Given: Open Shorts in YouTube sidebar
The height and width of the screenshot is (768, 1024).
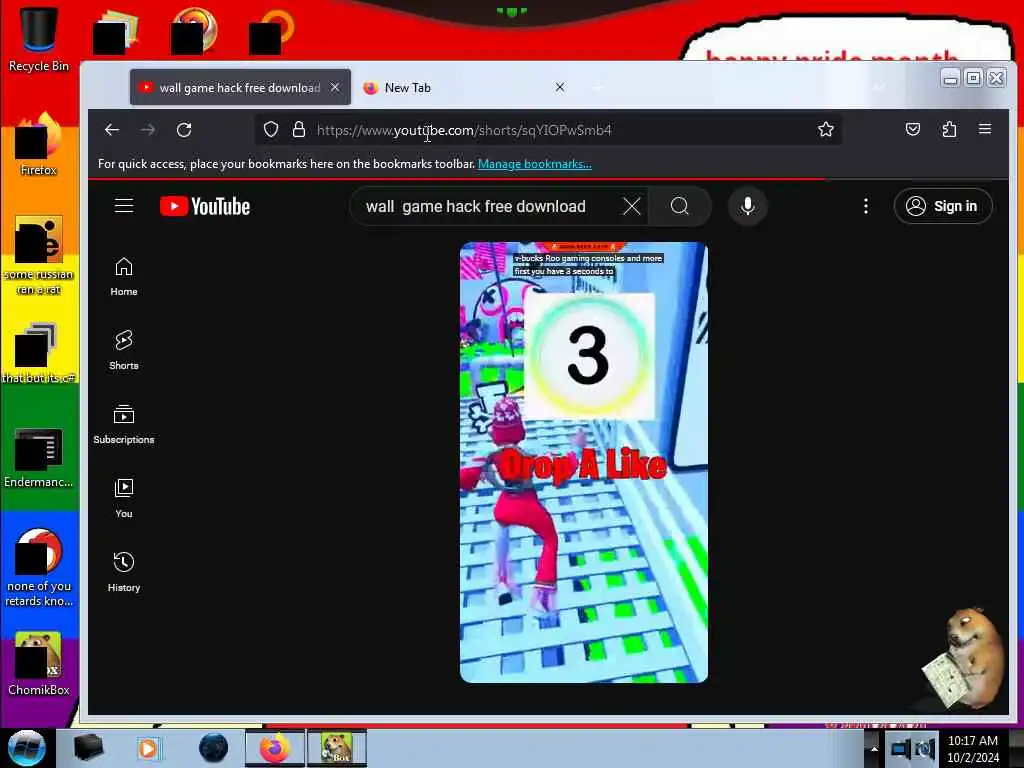Looking at the screenshot, I should point(123,351).
